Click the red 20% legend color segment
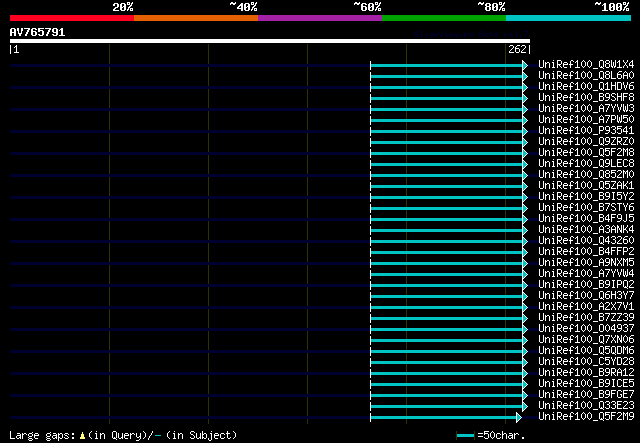 (72, 18)
